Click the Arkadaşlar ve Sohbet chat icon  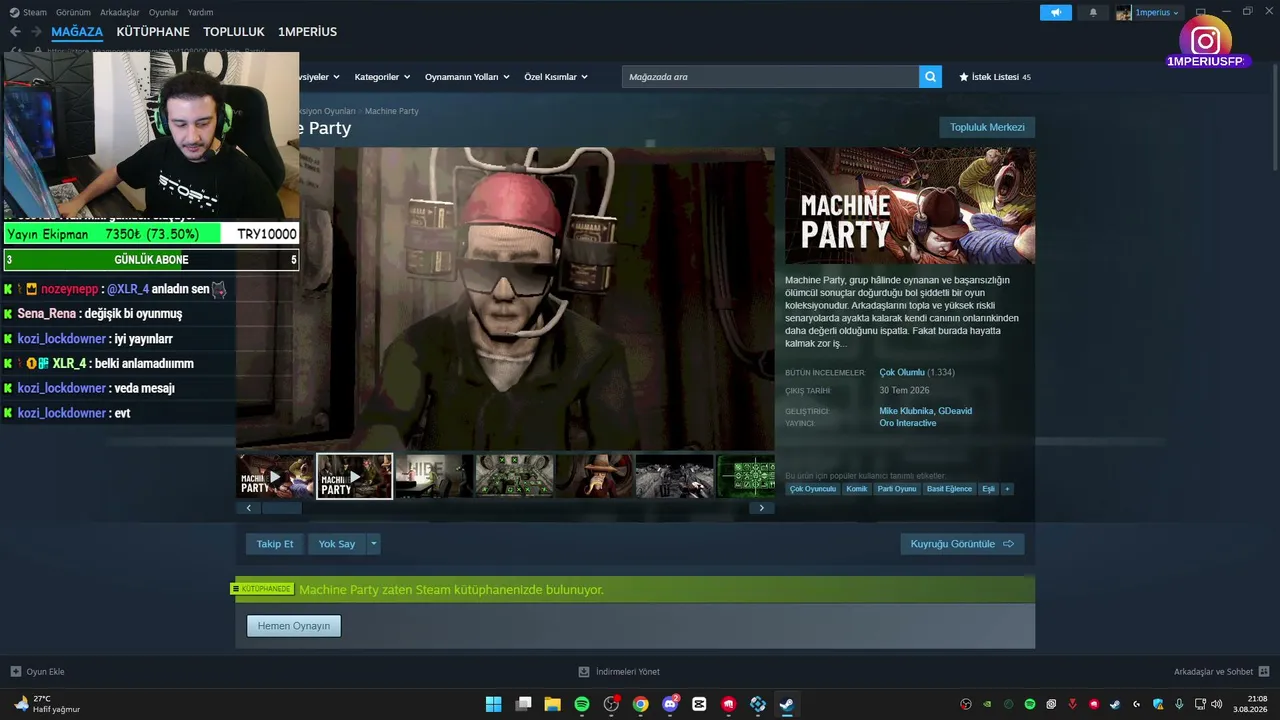tap(1264, 672)
